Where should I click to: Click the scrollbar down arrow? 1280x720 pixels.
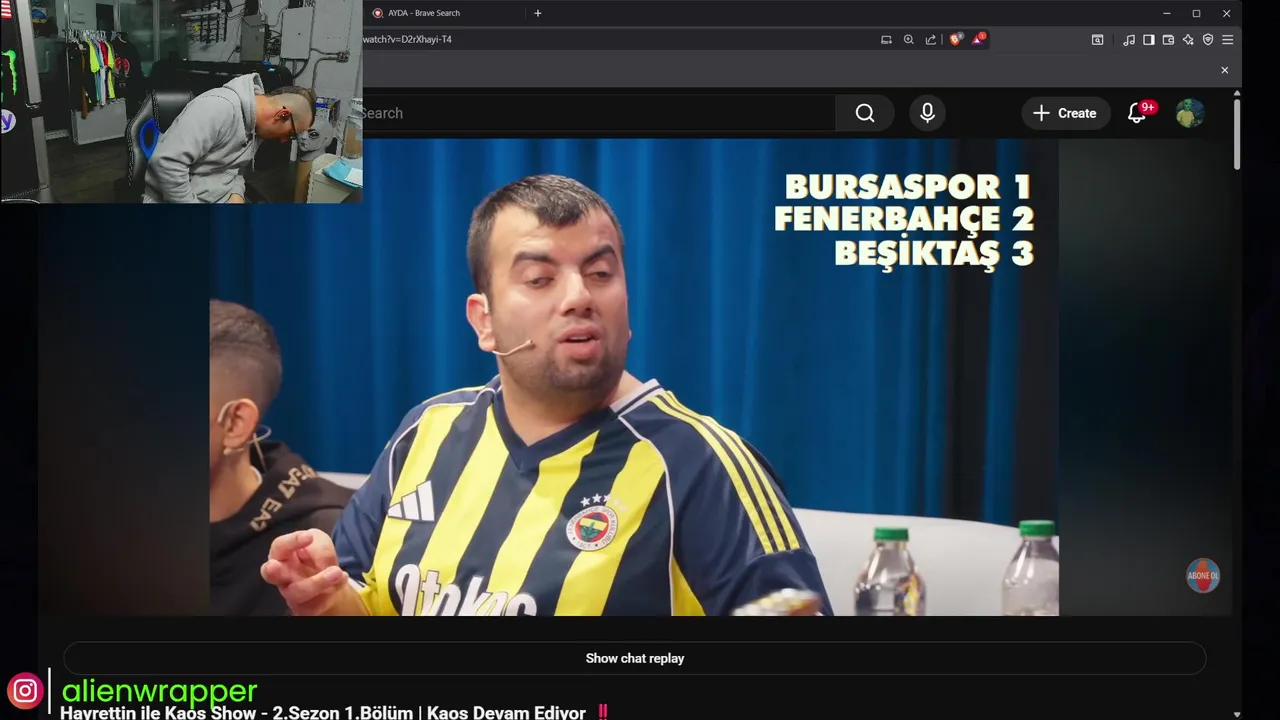[x=1237, y=714]
